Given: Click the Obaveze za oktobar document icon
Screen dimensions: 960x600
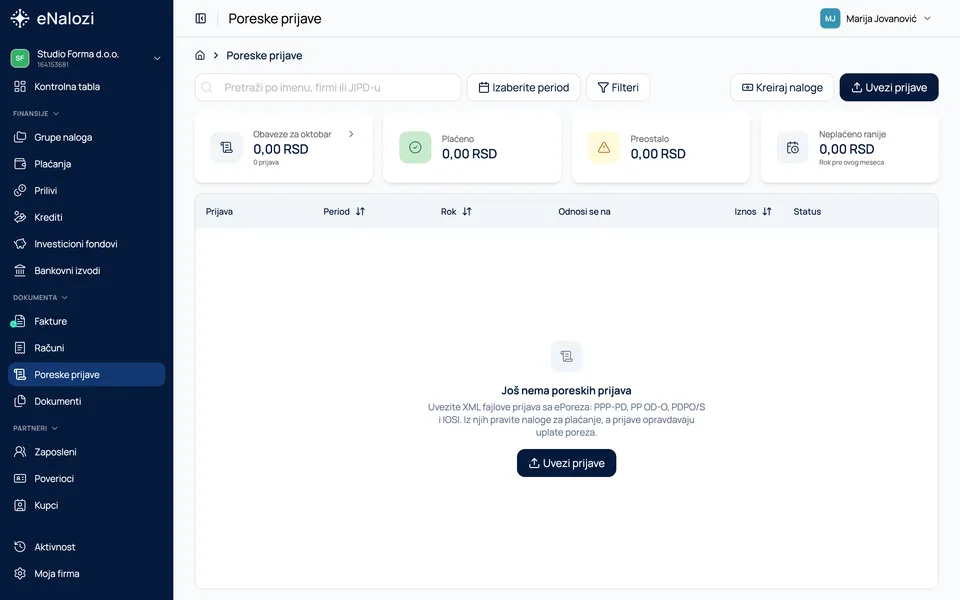Looking at the screenshot, I should coord(227,148).
